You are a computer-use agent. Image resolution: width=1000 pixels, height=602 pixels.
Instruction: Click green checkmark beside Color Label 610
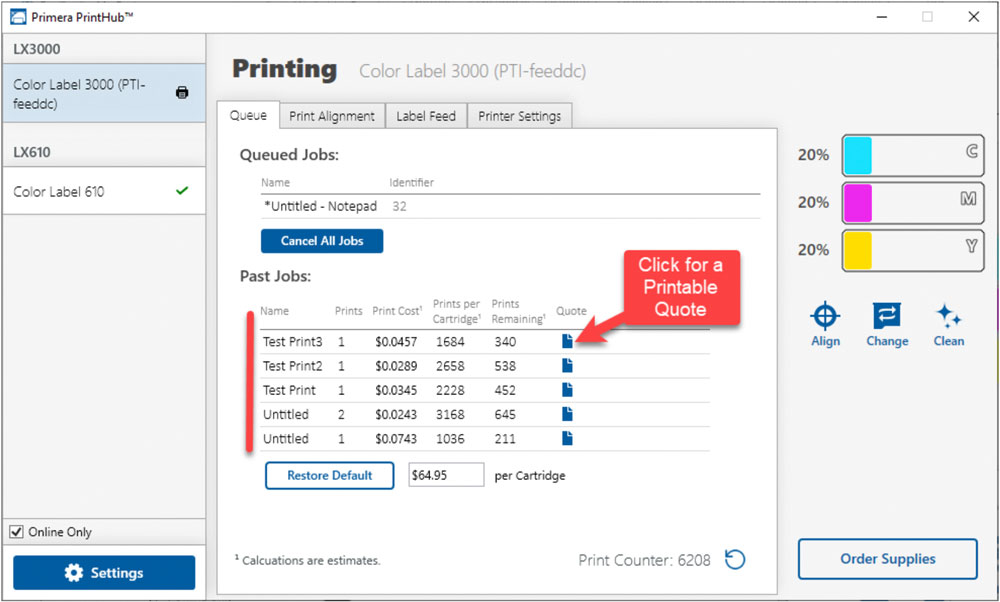pyautogui.click(x=182, y=191)
